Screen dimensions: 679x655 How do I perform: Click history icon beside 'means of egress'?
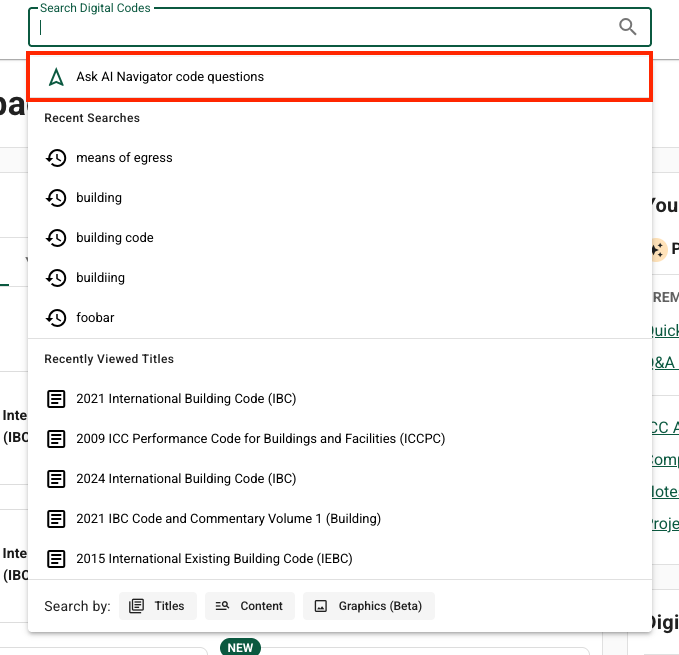[x=56, y=158]
